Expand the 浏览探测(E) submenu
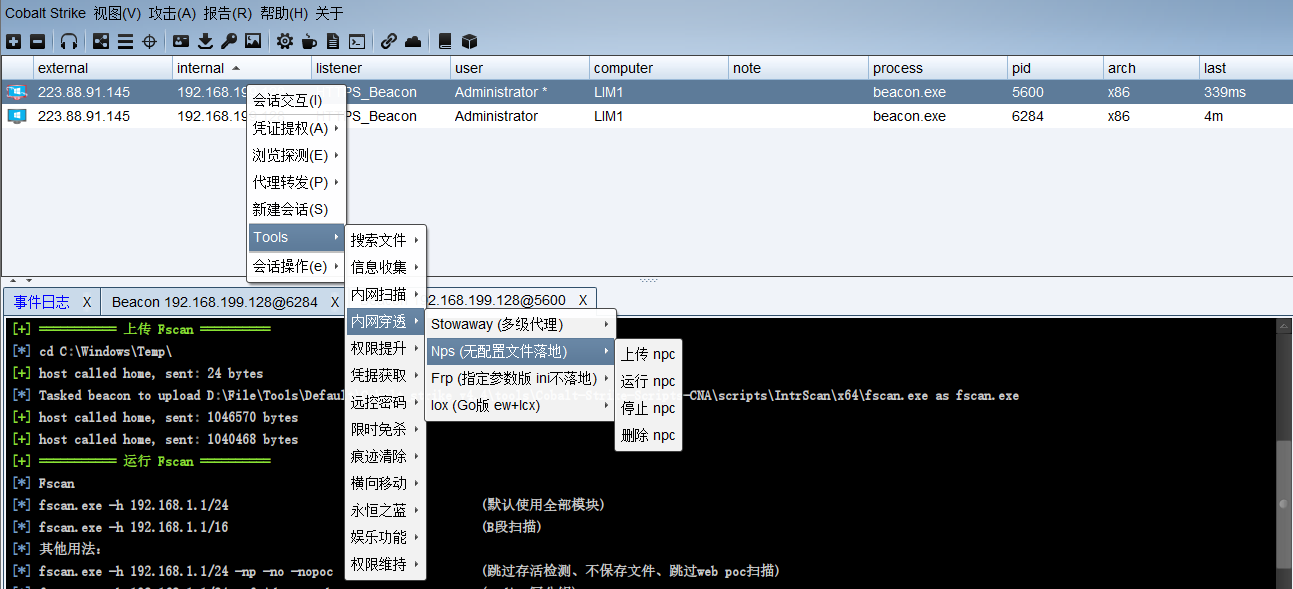Viewport: 1293px width, 589px height. tap(296, 155)
